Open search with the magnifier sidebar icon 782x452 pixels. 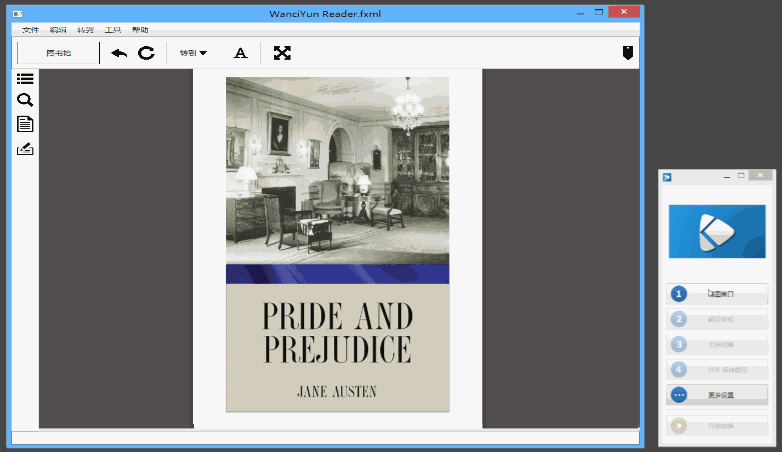click(x=25, y=100)
